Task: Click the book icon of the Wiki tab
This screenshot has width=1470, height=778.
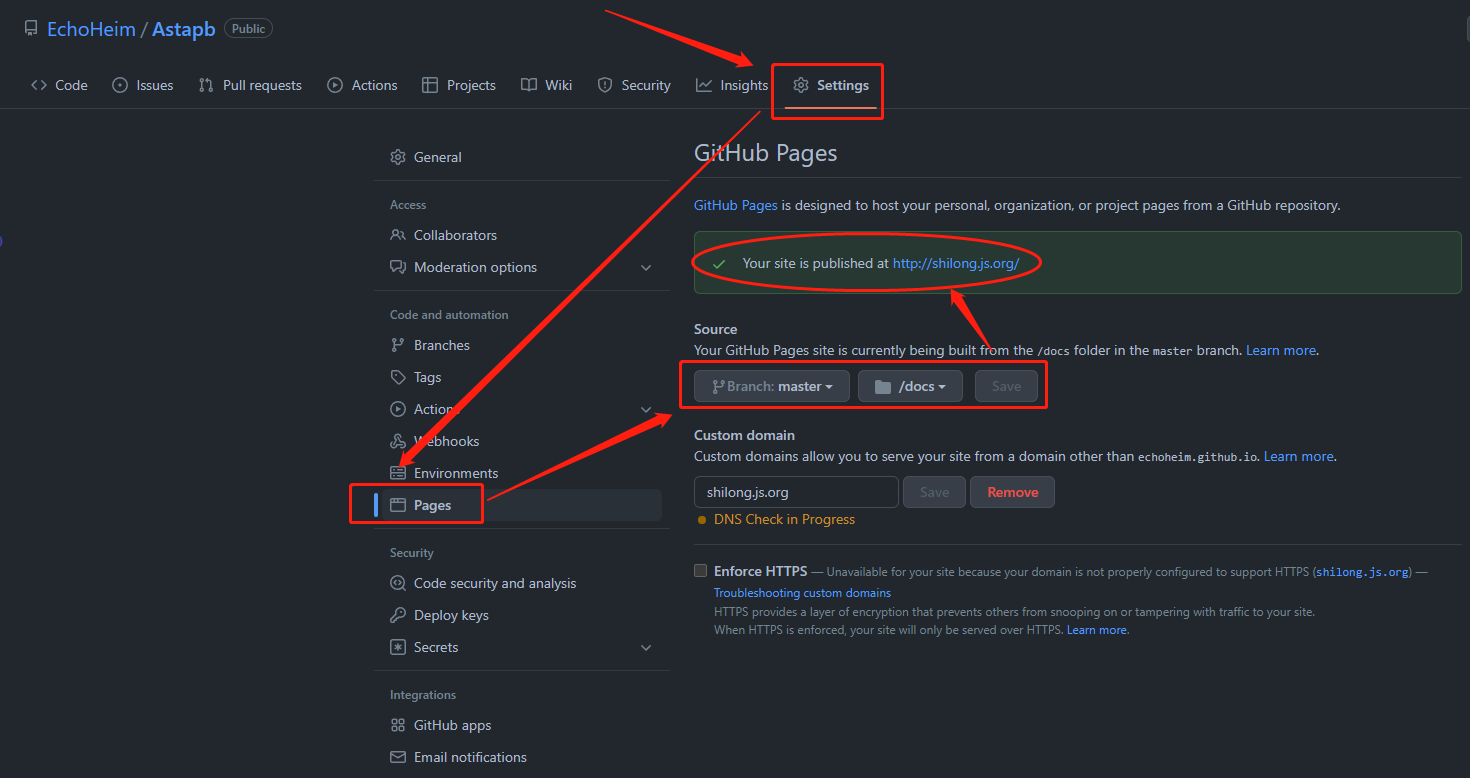Action: pyautogui.click(x=529, y=85)
